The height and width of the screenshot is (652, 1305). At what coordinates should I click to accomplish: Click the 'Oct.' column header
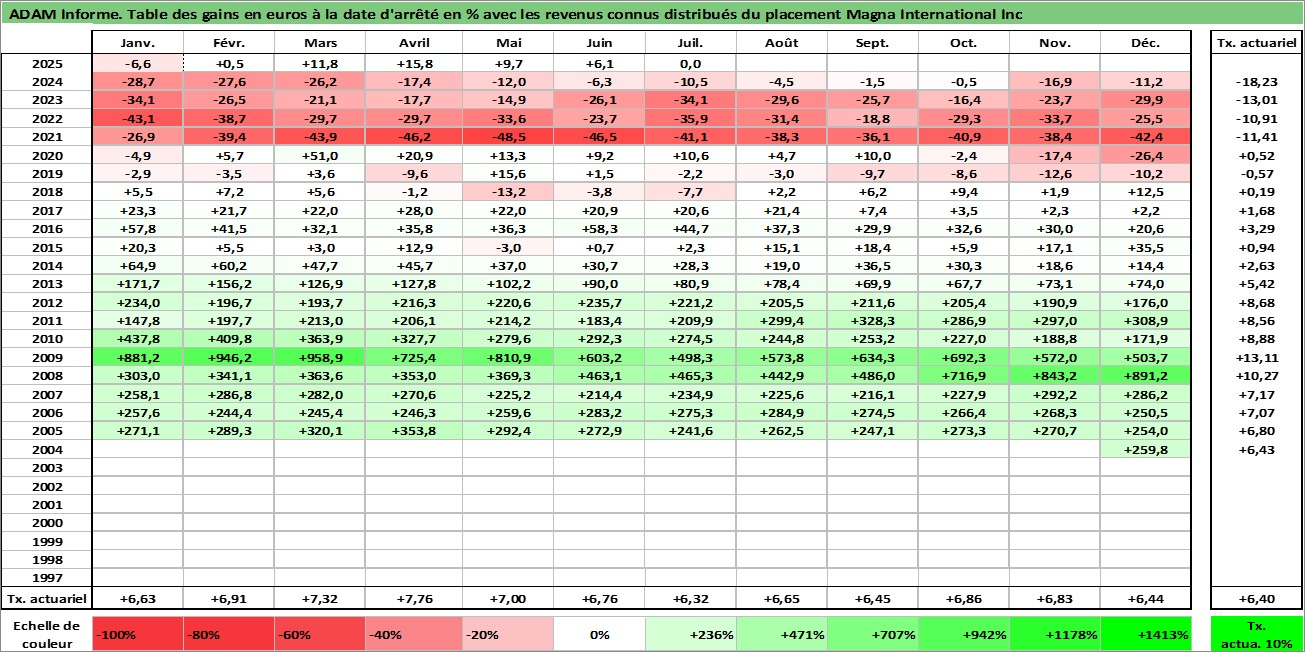coord(964,43)
